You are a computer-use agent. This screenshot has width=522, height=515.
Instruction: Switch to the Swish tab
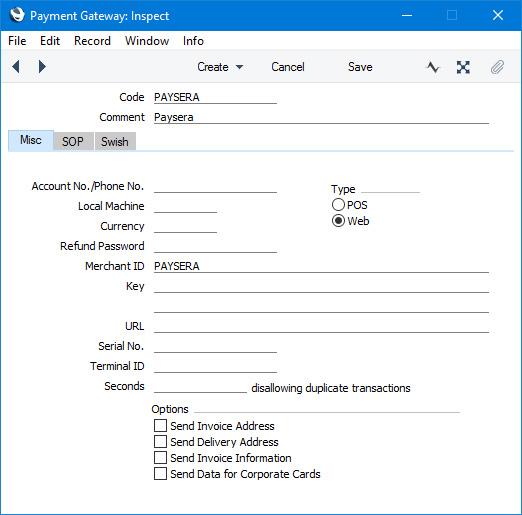point(115,141)
